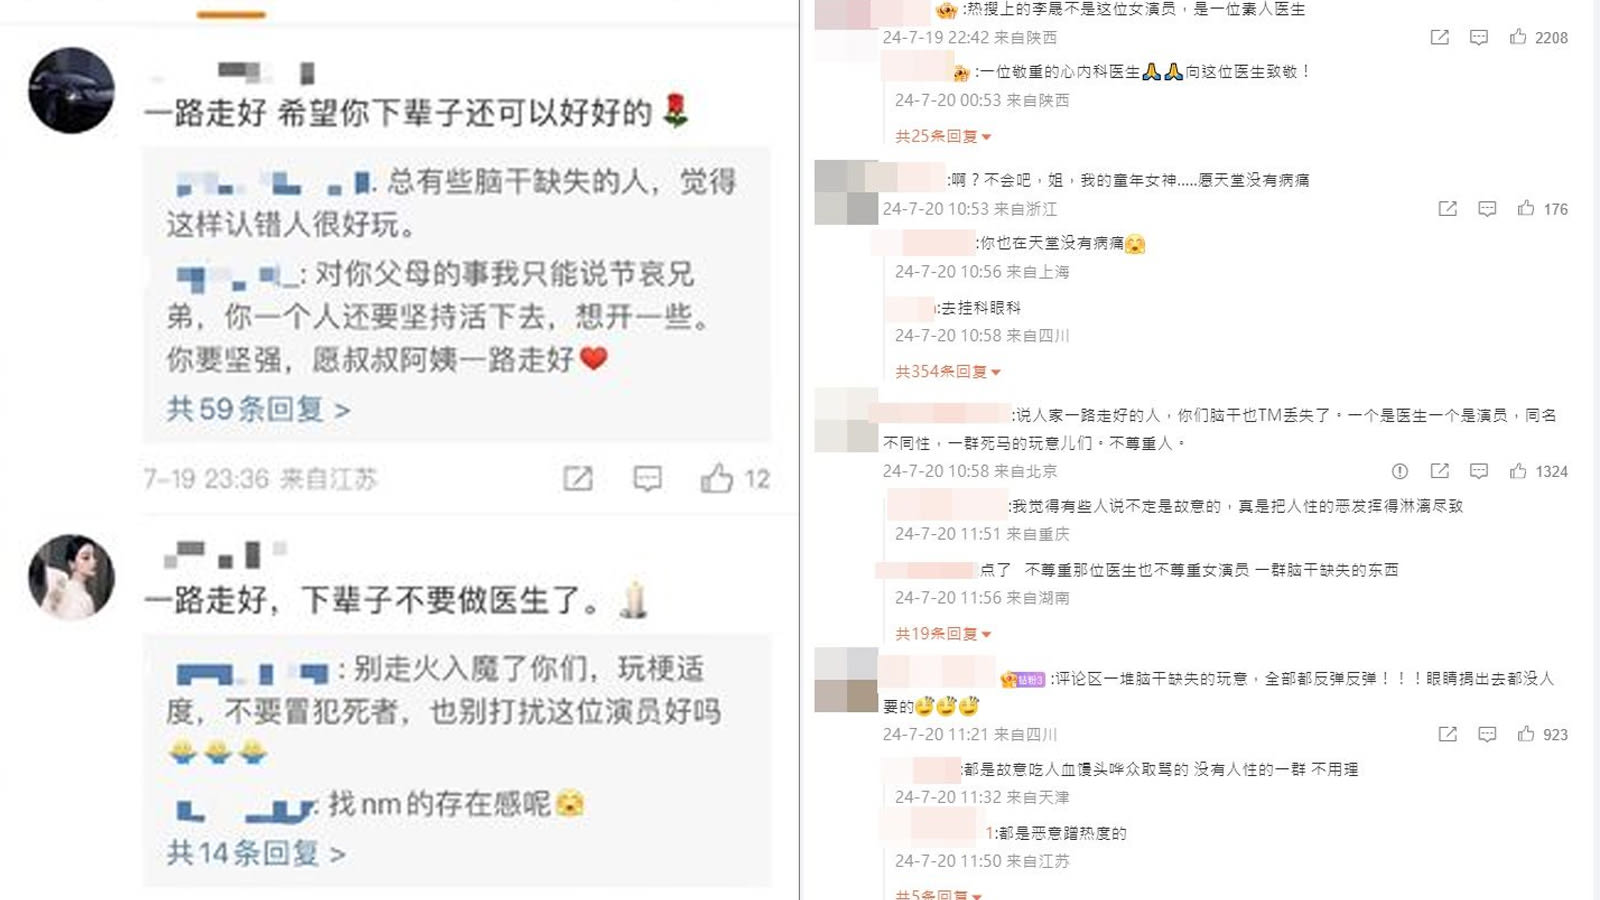Screen dimensions: 1600x900
Task: Reply to comment posted 24-7-19 22:42
Action: [1479, 37]
